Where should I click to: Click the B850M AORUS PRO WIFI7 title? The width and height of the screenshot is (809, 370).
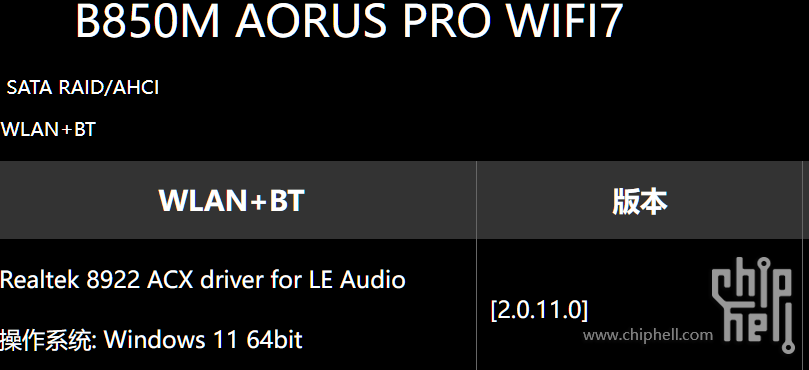point(349,21)
